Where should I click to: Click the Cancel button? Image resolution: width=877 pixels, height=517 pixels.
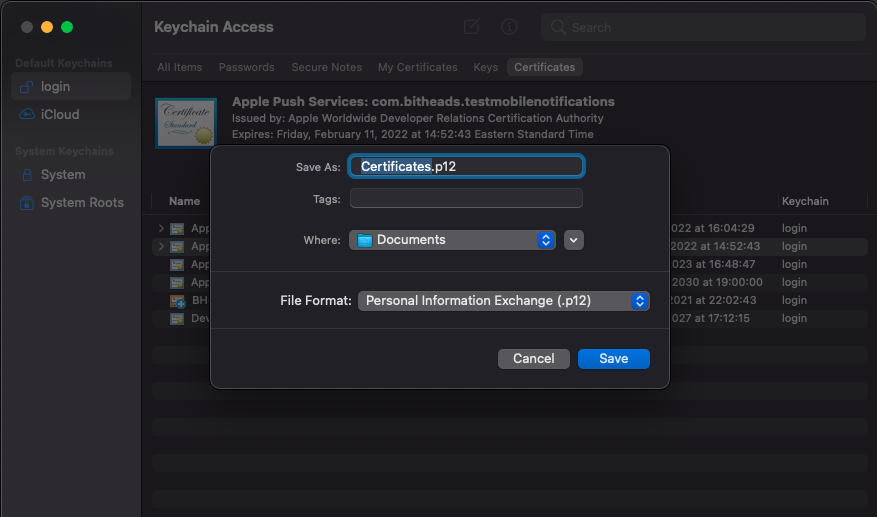point(534,359)
